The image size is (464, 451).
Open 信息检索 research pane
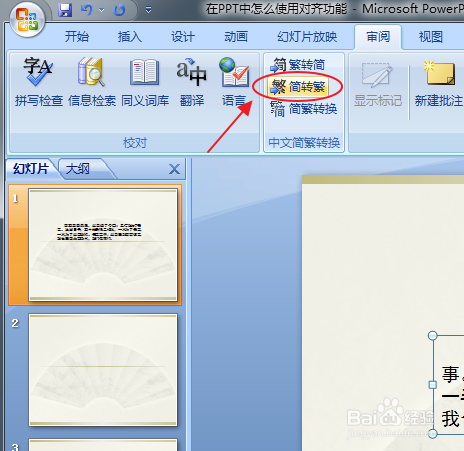(x=92, y=82)
